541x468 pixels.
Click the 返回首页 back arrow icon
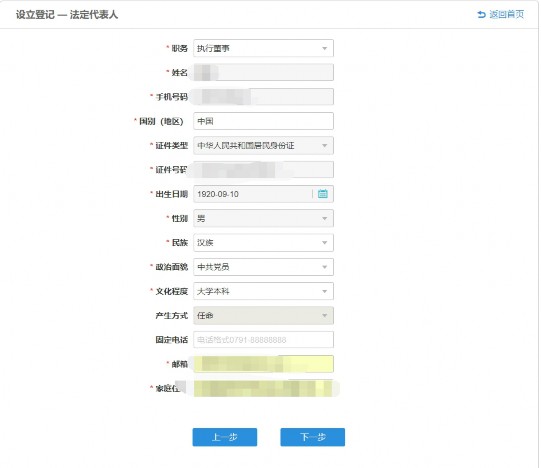click(x=481, y=14)
